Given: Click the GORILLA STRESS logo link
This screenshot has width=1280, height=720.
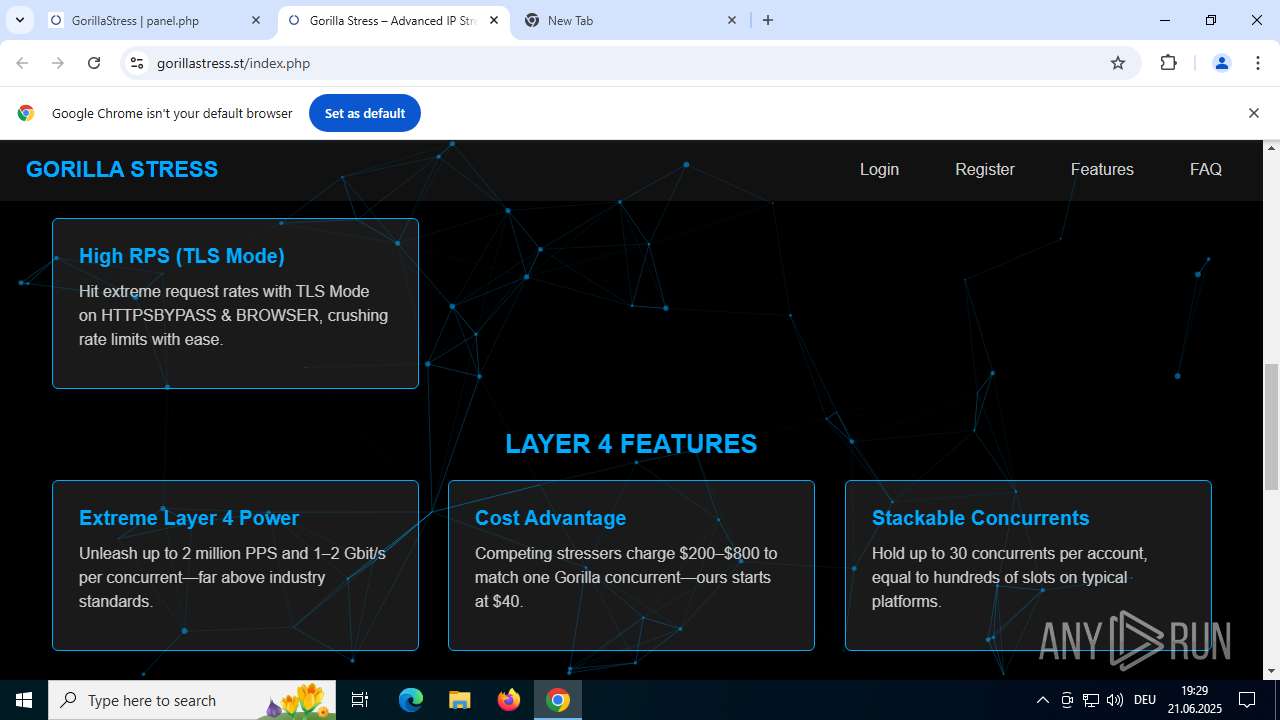Looking at the screenshot, I should click(122, 169).
